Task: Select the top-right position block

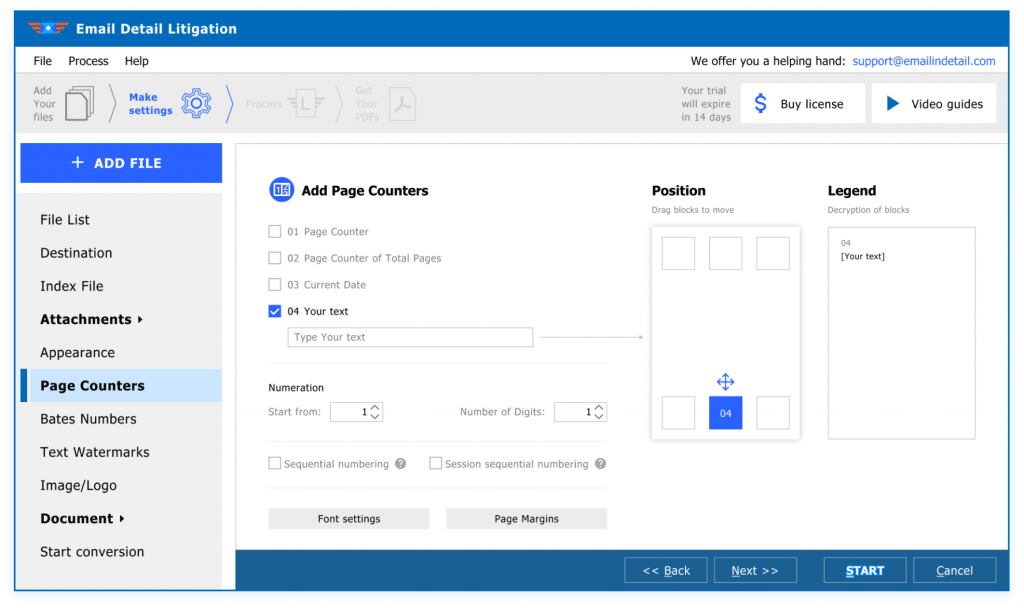Action: coord(773,253)
